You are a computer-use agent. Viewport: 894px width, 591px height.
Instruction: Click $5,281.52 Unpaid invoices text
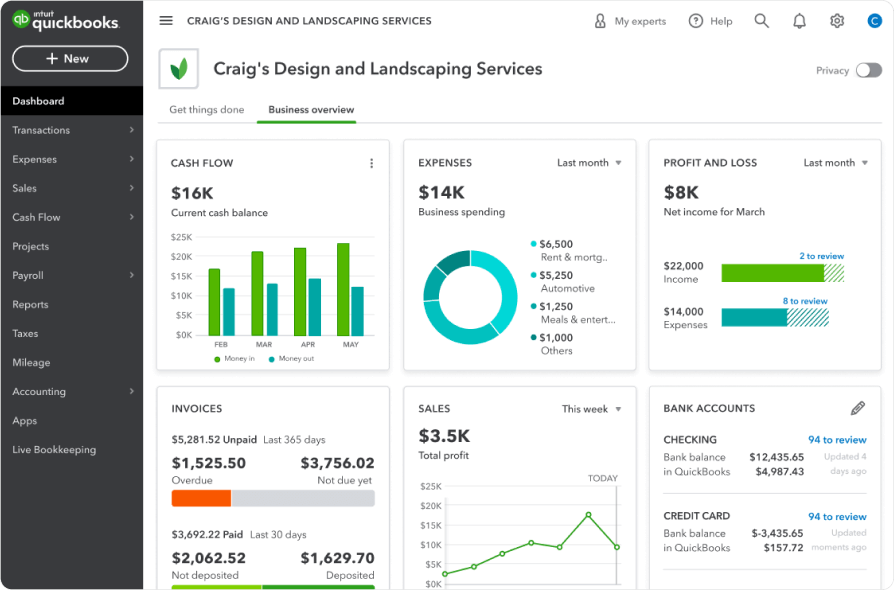214,439
